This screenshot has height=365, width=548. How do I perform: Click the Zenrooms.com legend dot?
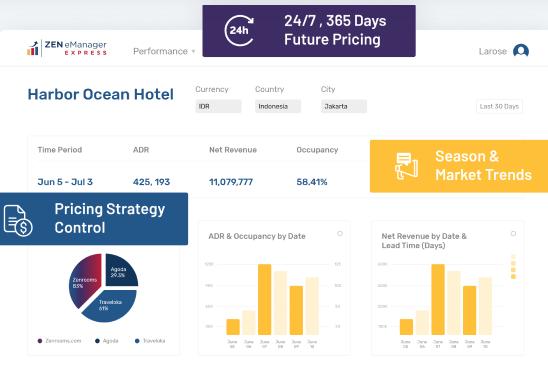[x=40, y=341]
